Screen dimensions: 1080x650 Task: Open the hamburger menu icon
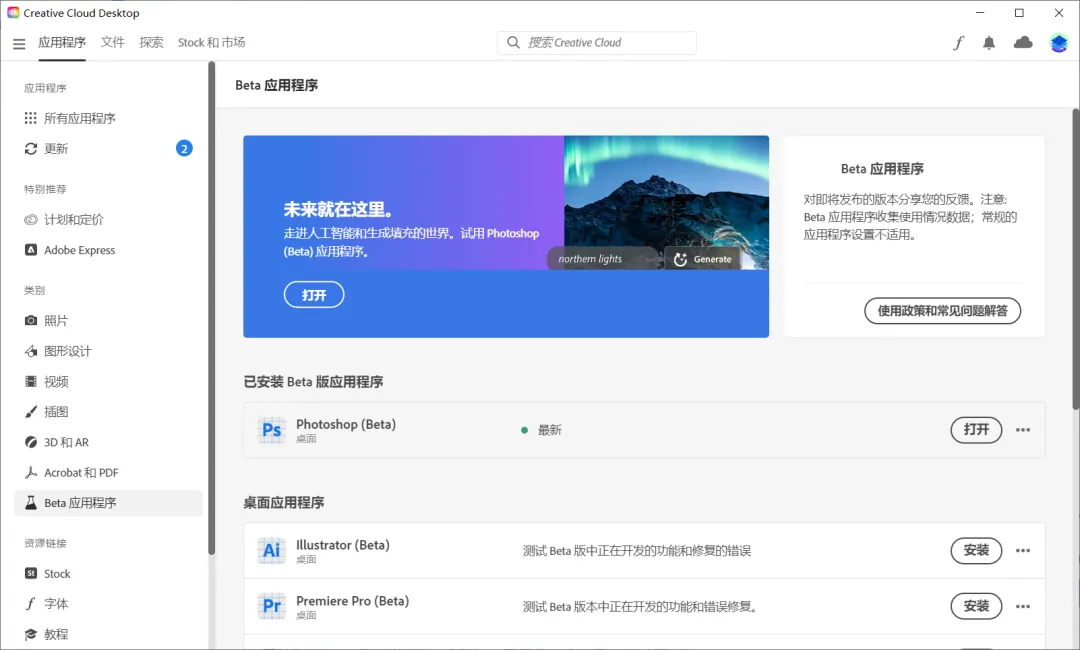click(19, 44)
